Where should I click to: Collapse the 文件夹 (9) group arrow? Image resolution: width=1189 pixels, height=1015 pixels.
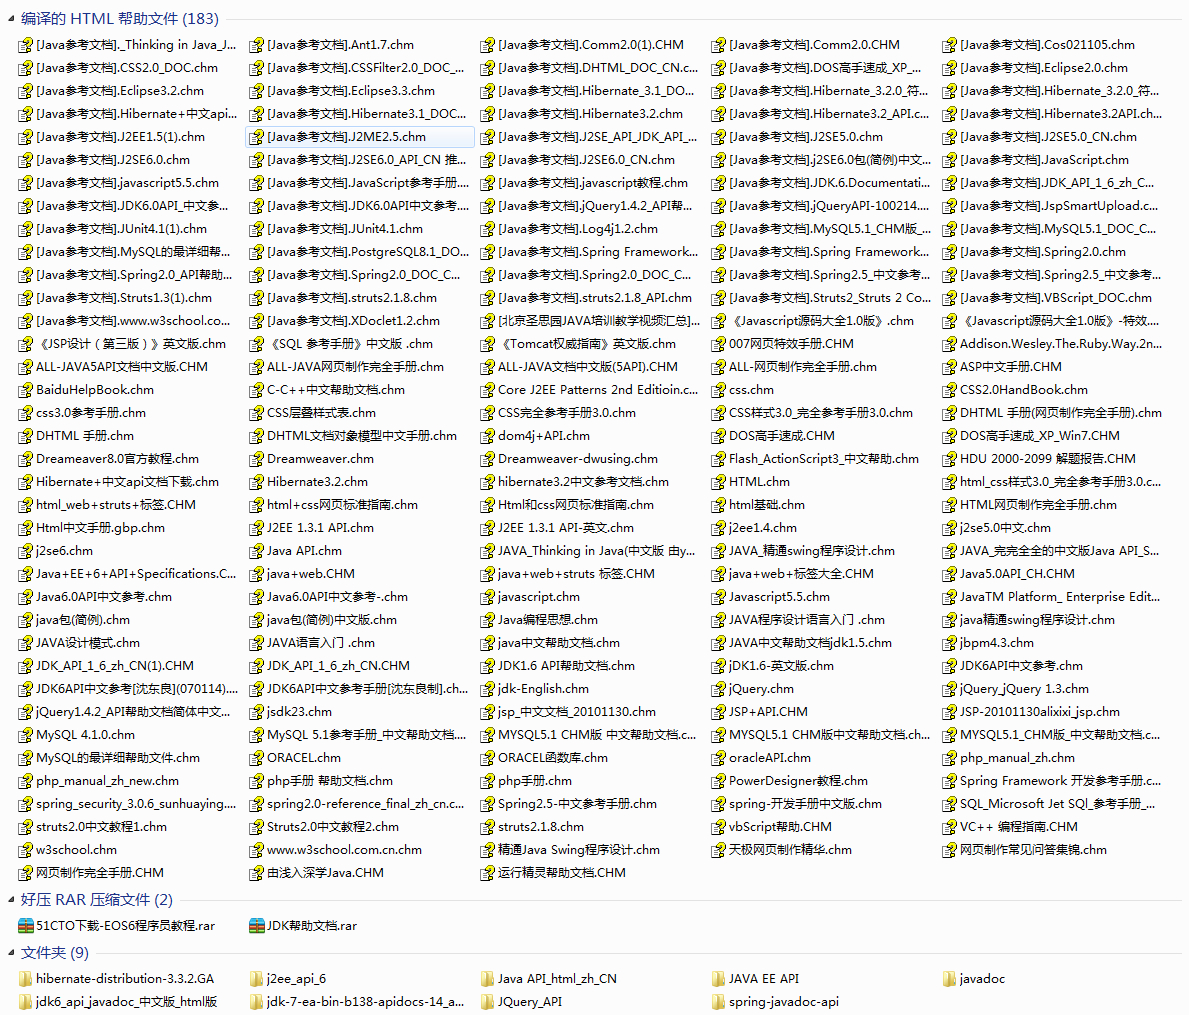click(x=11, y=953)
